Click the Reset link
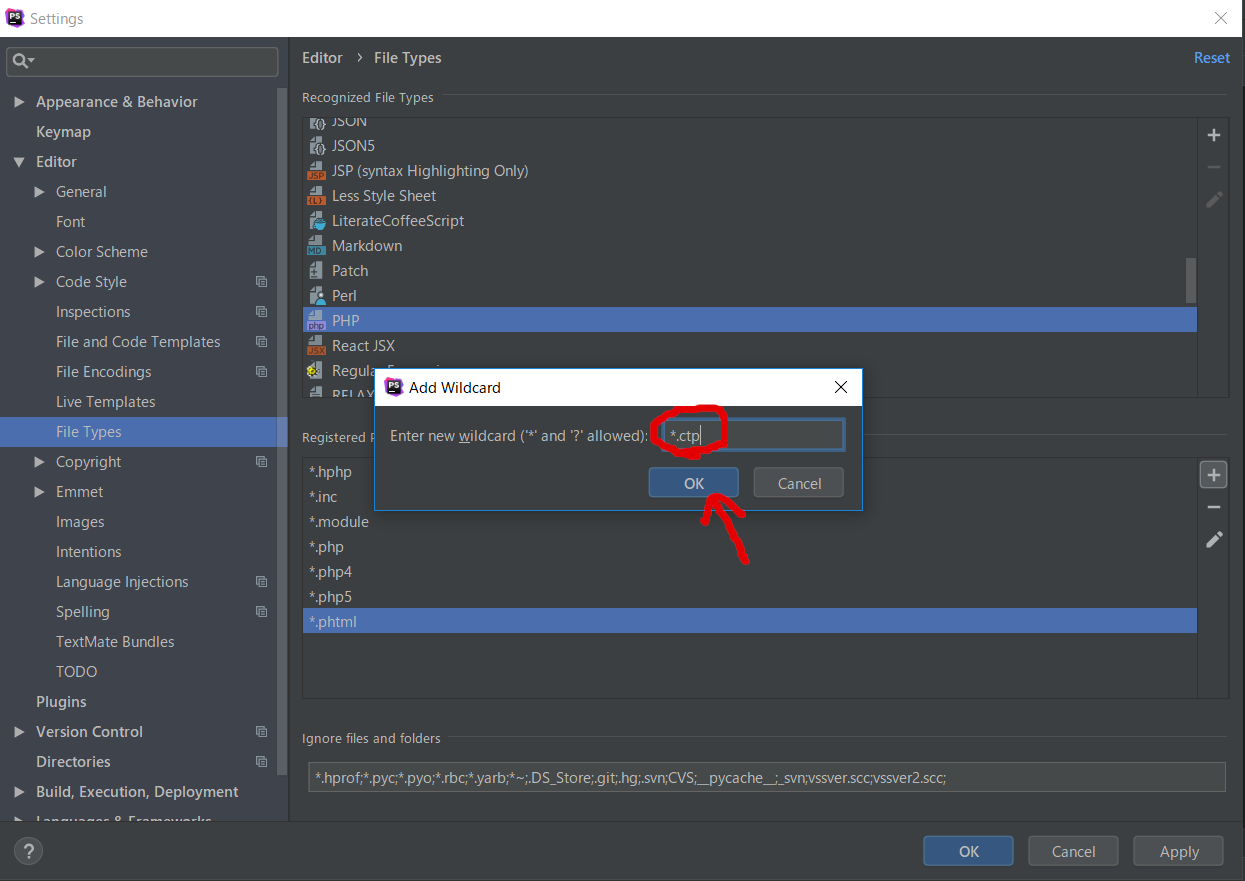This screenshot has height=881, width=1245. coord(1212,58)
